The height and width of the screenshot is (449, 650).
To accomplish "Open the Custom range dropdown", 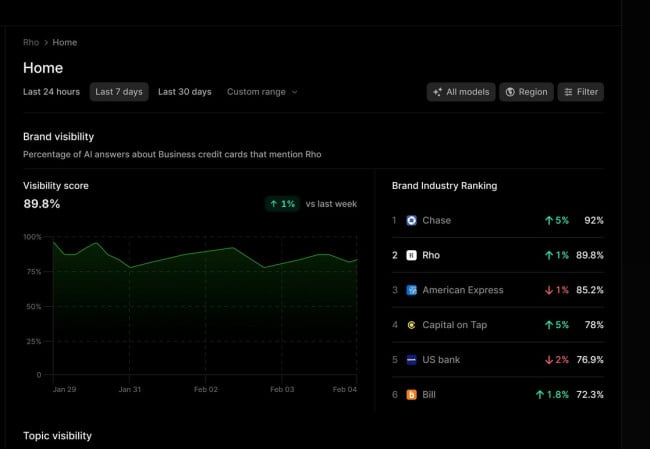I will (x=262, y=92).
